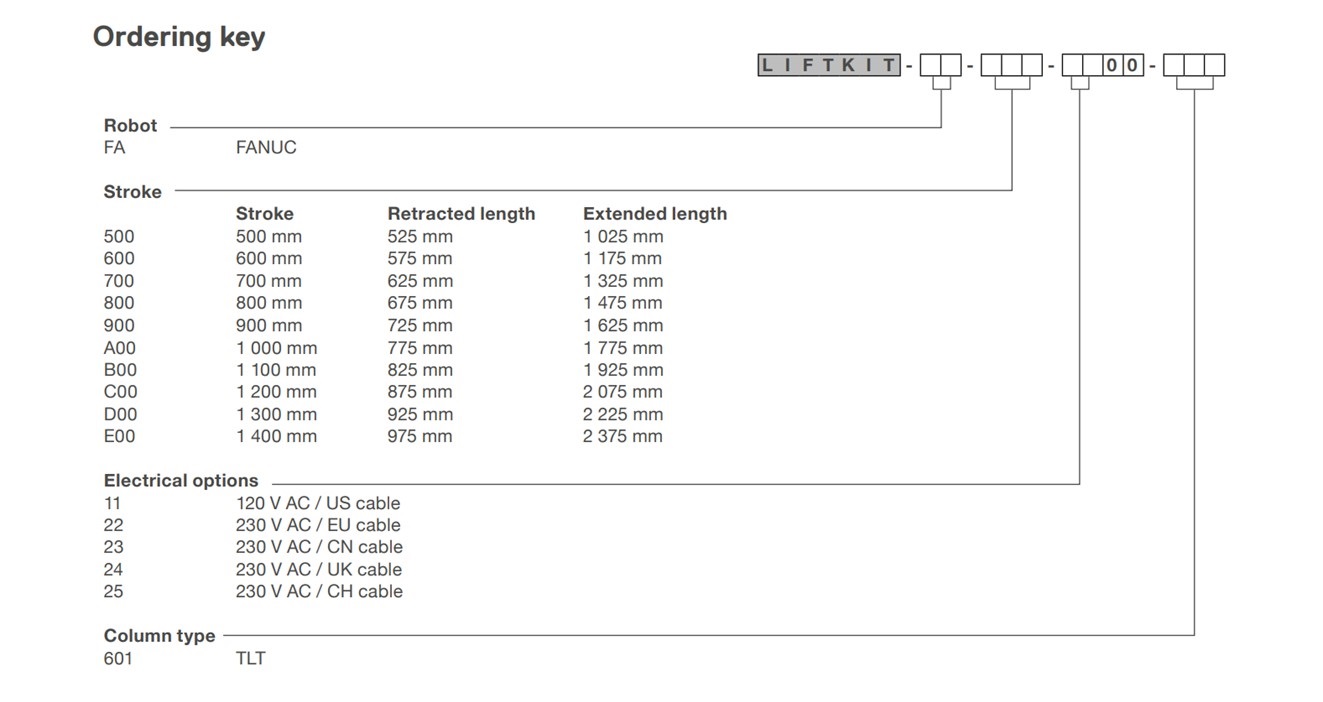Click the FA robot code
The image size is (1323, 702).
click(114, 148)
